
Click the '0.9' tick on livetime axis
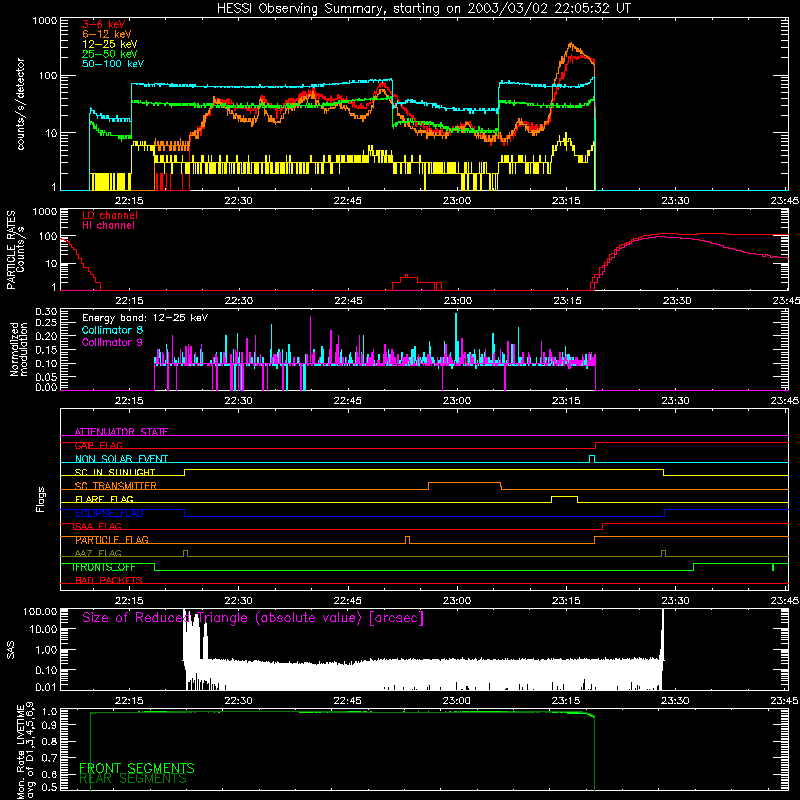pos(50,724)
